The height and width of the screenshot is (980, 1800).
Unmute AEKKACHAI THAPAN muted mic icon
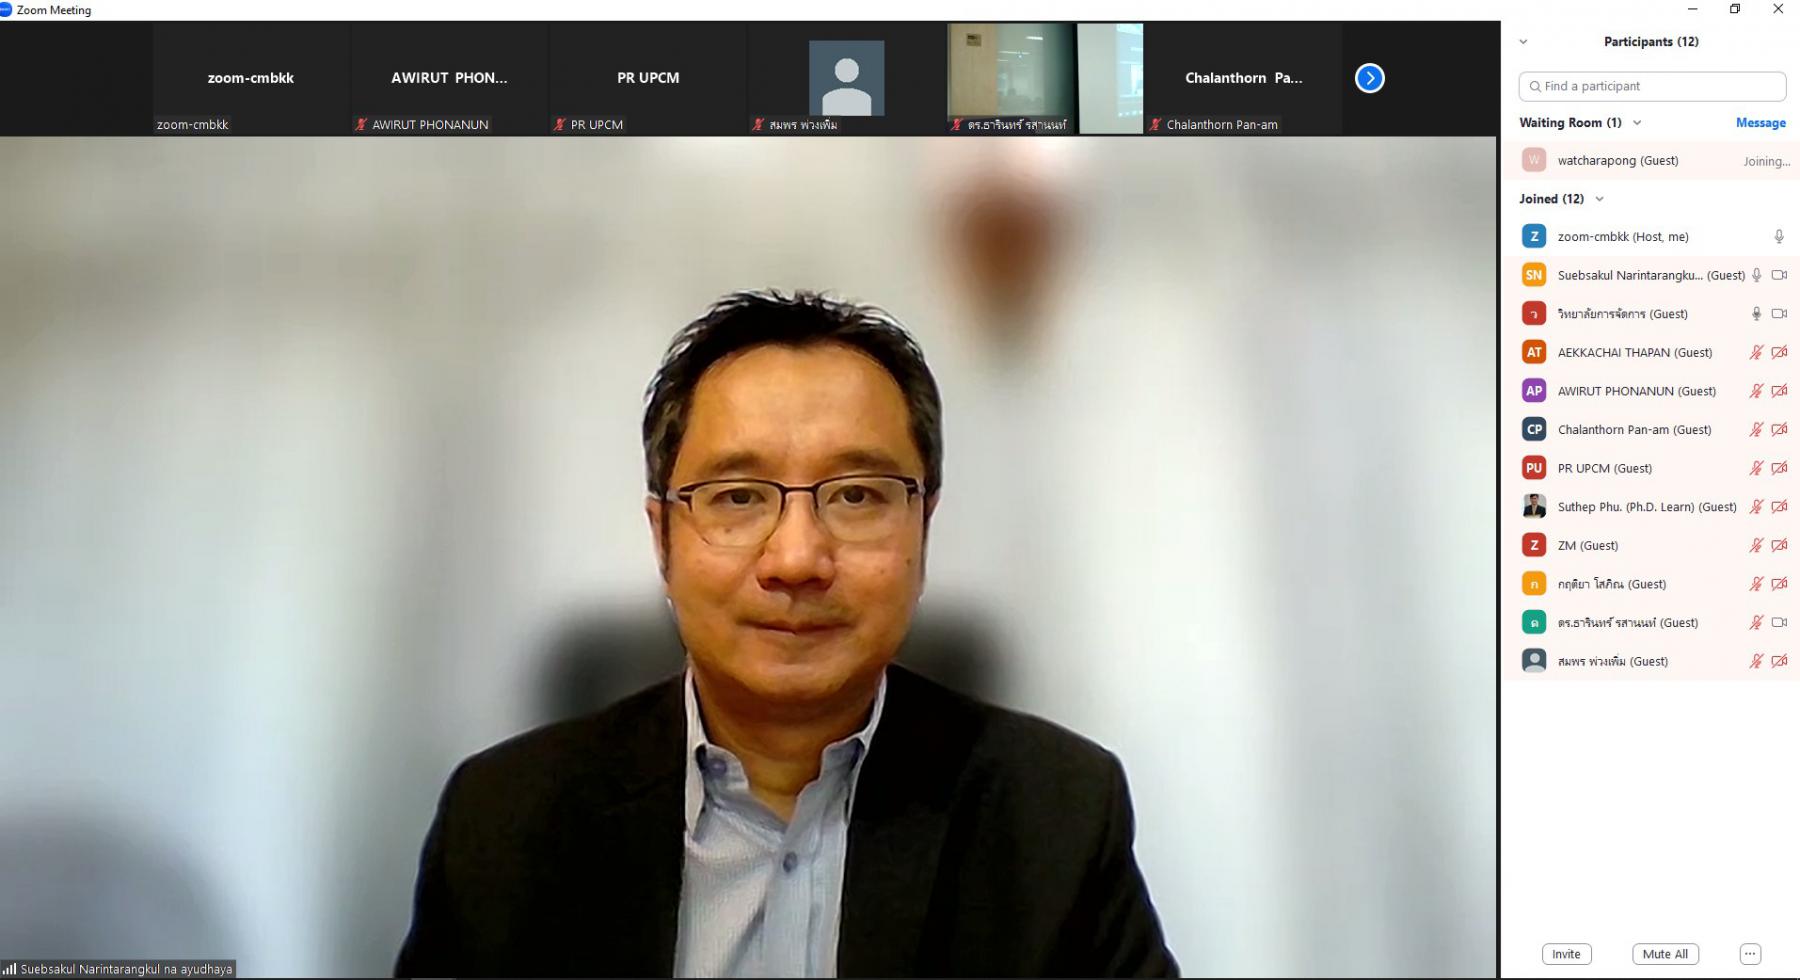[1756, 352]
